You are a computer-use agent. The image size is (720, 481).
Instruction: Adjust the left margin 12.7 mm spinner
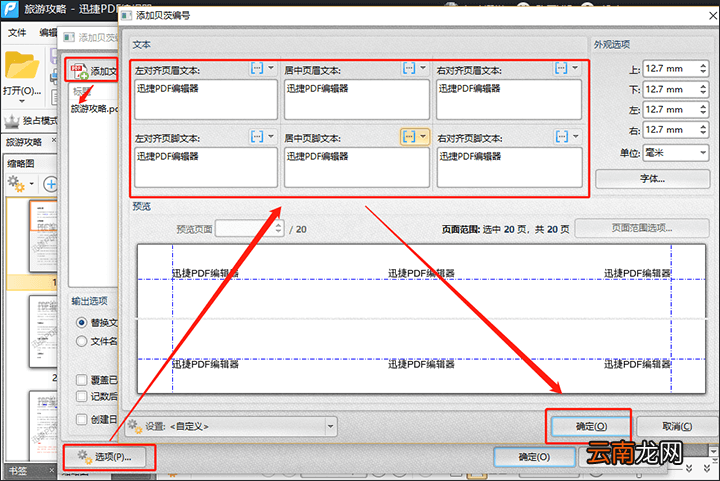703,109
